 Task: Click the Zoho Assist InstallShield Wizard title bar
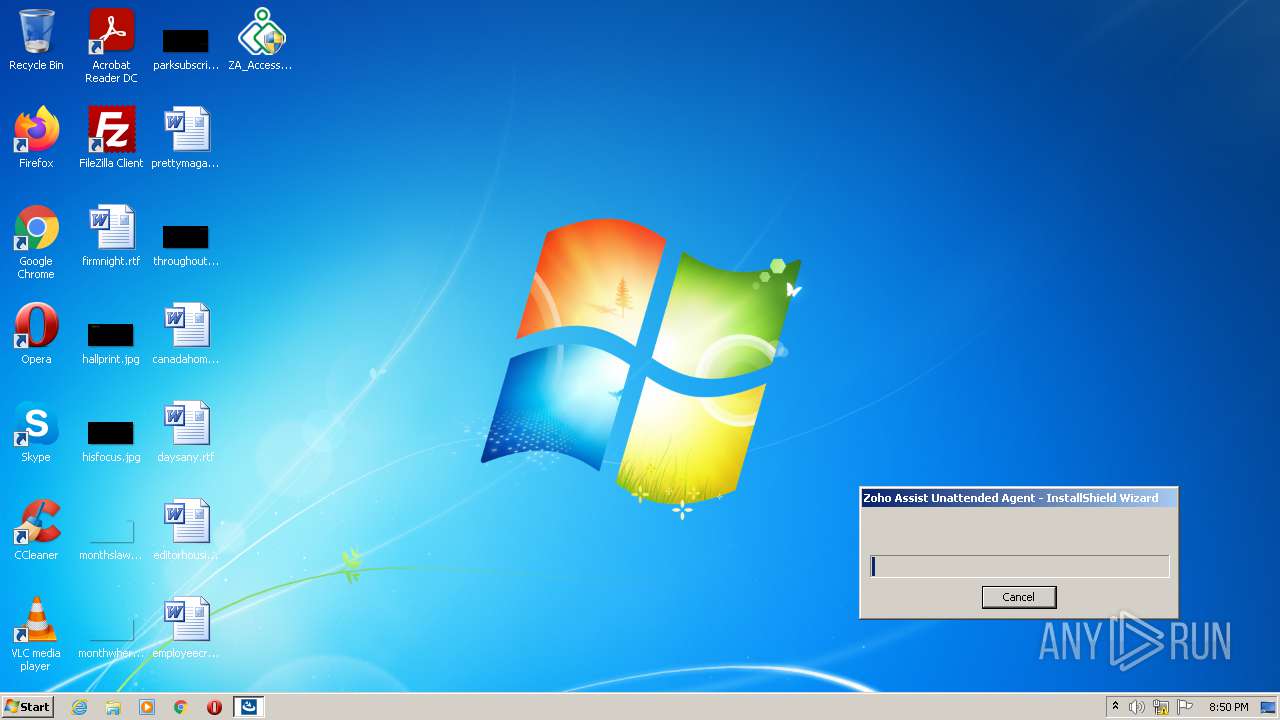coord(1019,498)
